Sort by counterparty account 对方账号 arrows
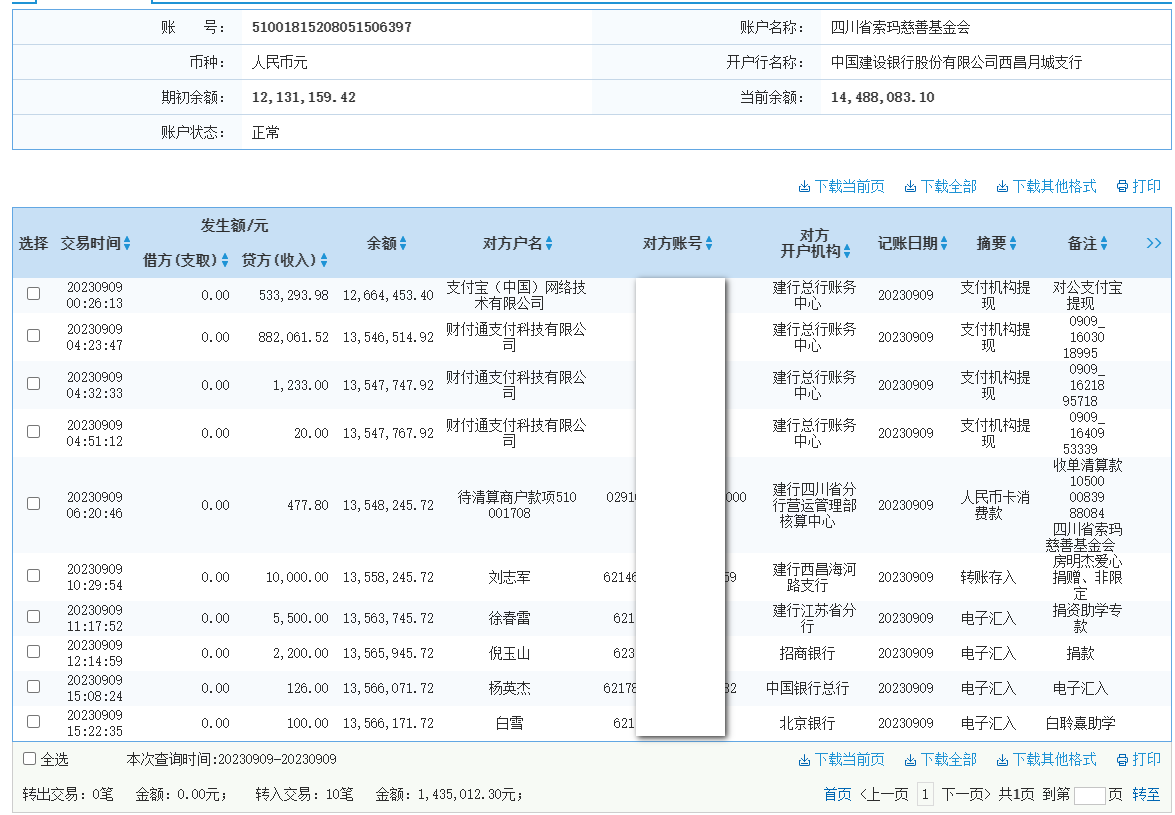 coord(709,243)
